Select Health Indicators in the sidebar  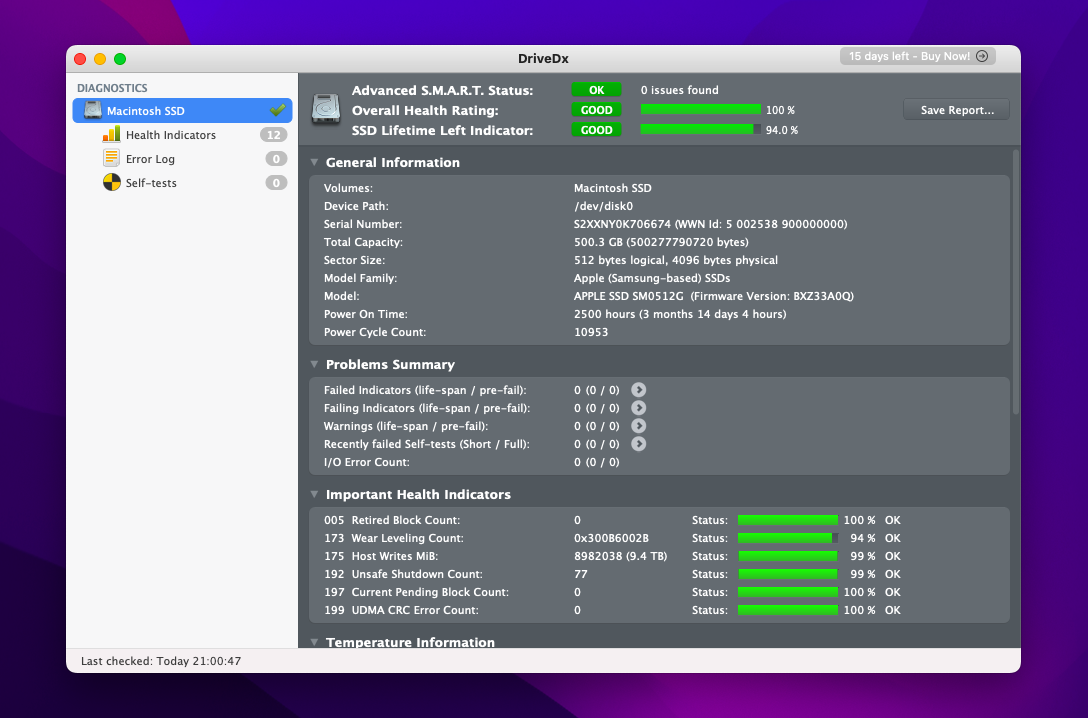coord(170,135)
